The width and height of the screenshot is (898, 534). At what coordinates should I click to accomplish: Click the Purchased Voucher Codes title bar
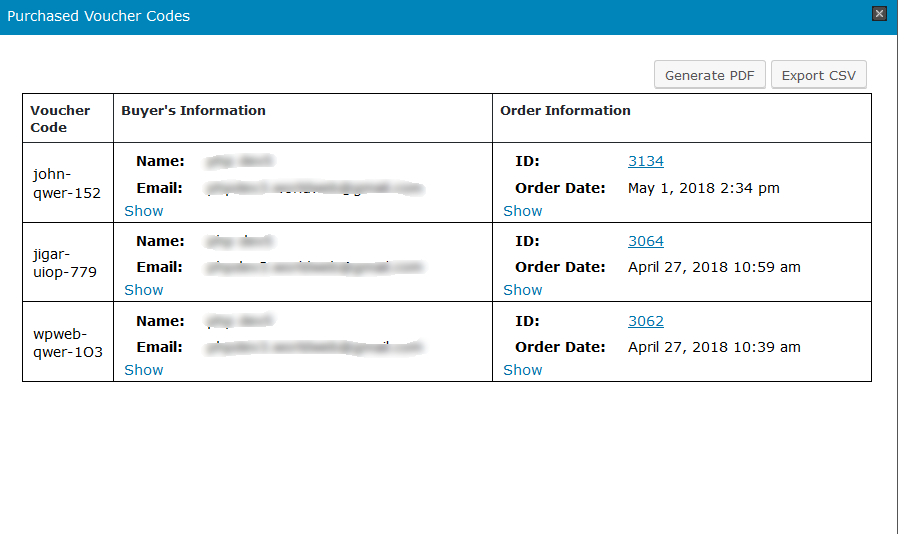400,16
